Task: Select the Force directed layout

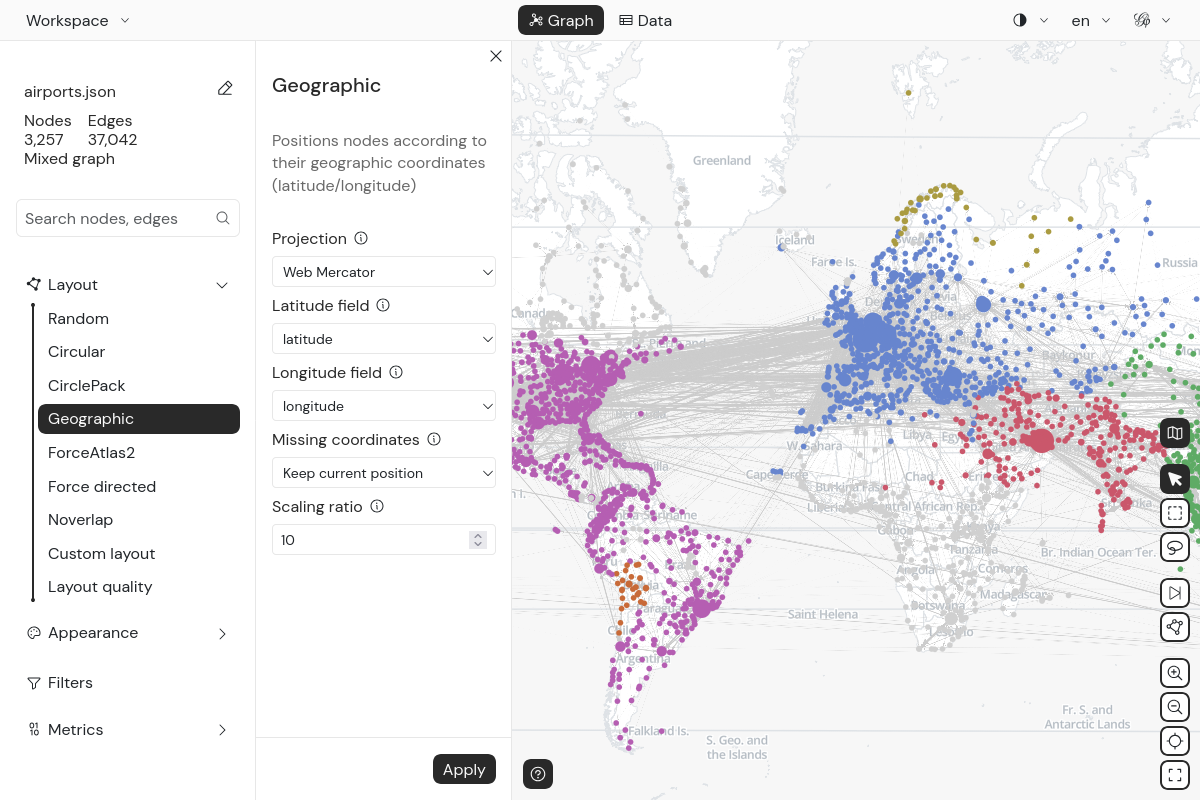Action: click(139, 487)
